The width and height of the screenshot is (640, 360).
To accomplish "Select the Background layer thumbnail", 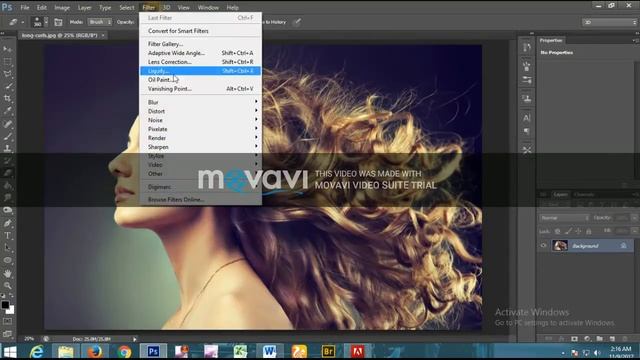I will coord(560,246).
